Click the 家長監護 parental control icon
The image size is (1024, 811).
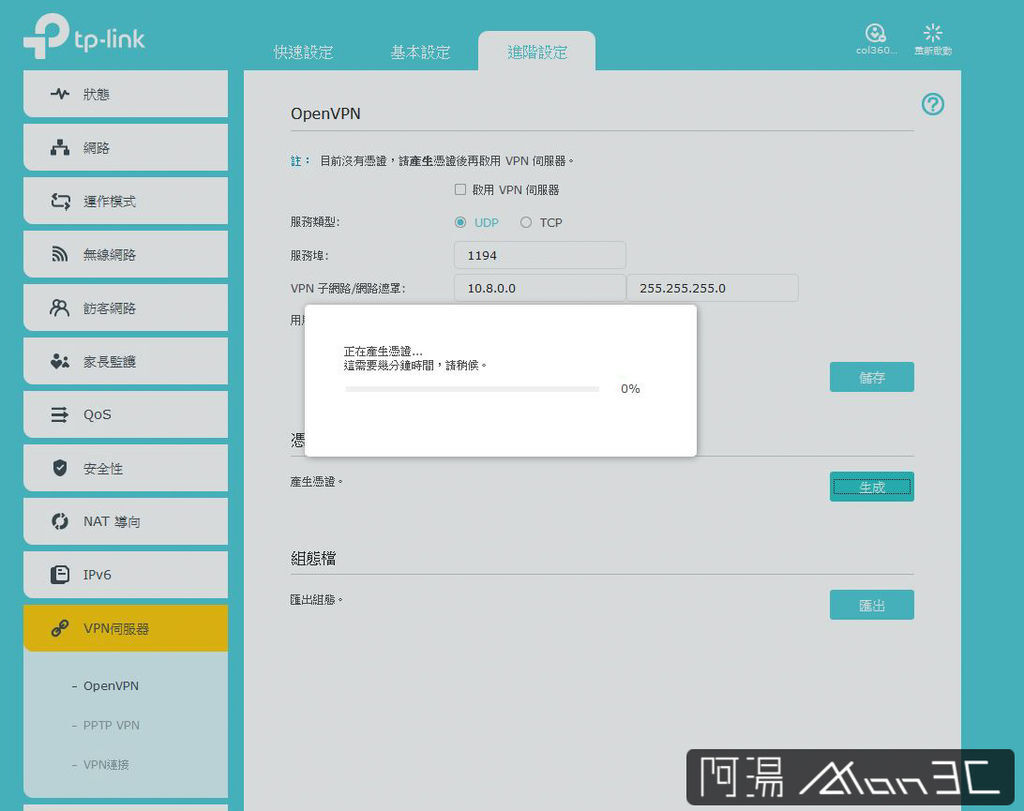point(60,361)
